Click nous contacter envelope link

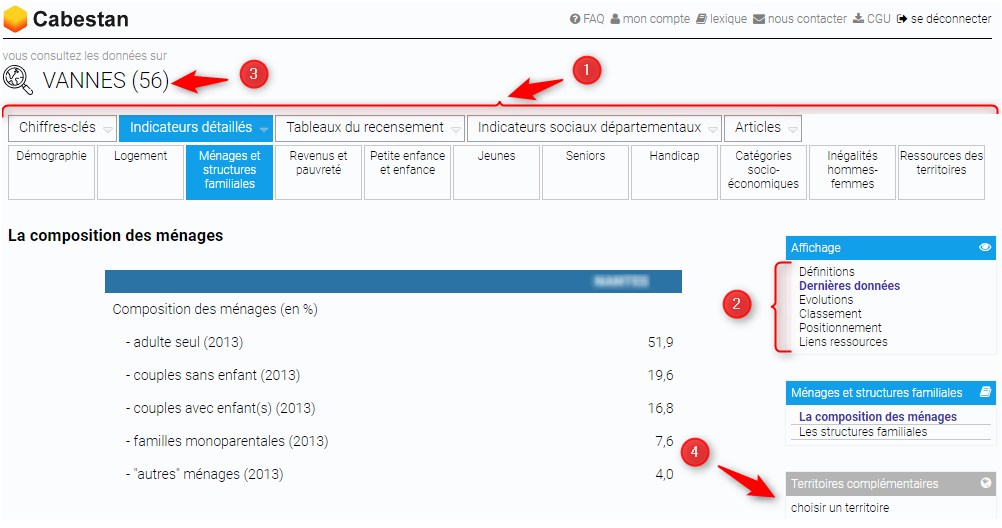800,19
